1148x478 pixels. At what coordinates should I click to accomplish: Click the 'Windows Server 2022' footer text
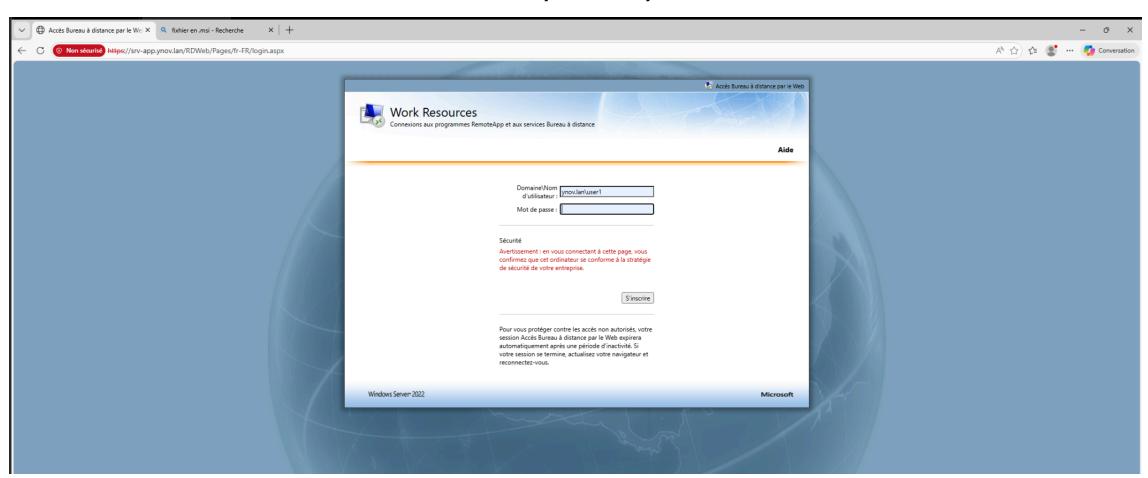(395, 395)
